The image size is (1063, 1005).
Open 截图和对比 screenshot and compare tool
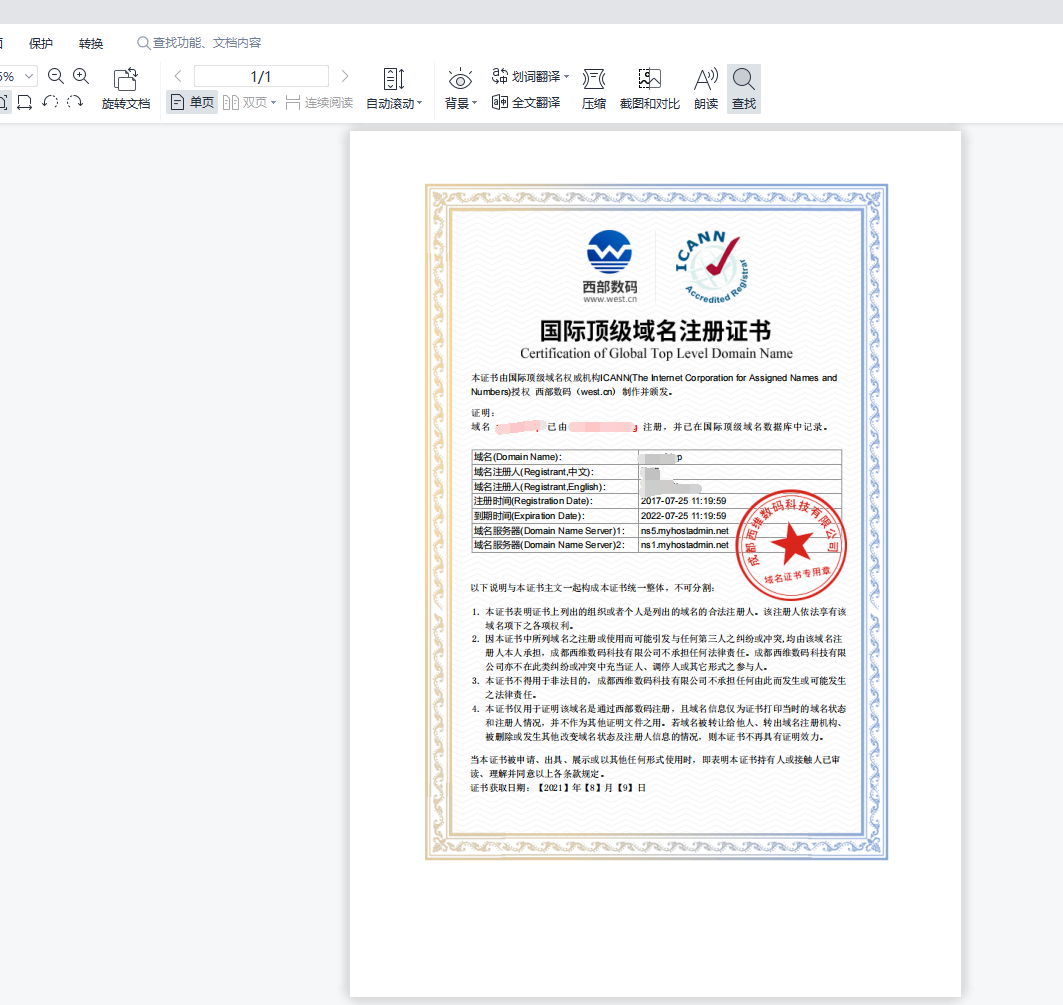tap(649, 80)
